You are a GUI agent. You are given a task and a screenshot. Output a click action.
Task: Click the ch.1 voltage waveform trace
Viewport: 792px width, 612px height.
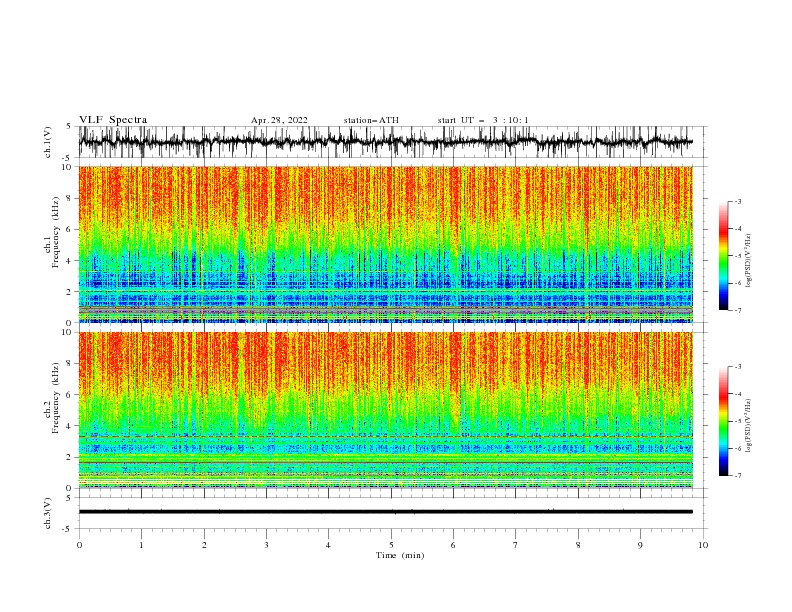point(385,142)
